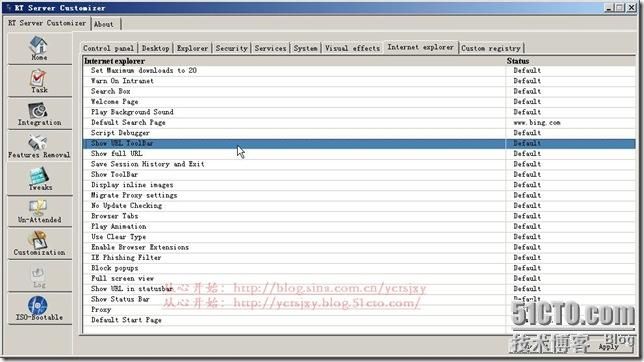Viewport: 644px width, 362px height.
Task: Close the NT Server Customizer window
Action: point(631,7)
